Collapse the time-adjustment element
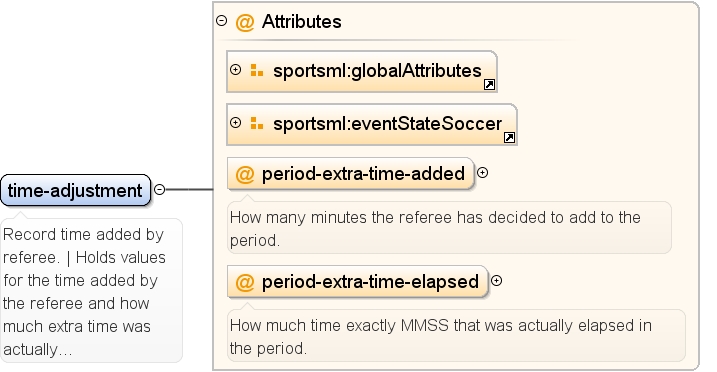 tap(159, 190)
